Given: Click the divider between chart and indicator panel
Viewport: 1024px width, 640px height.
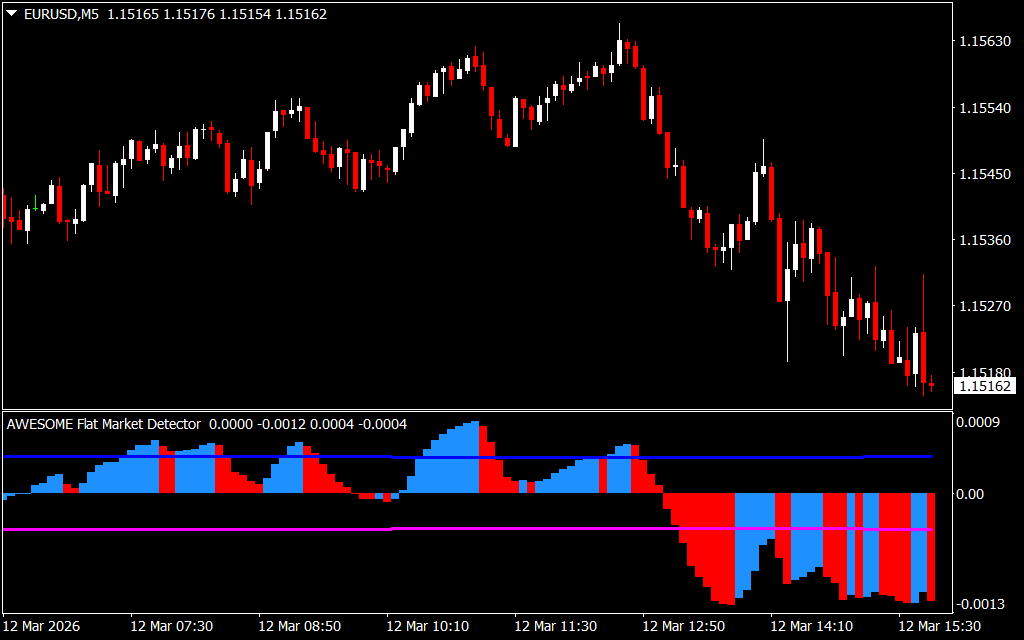Looking at the screenshot, I should [478, 410].
